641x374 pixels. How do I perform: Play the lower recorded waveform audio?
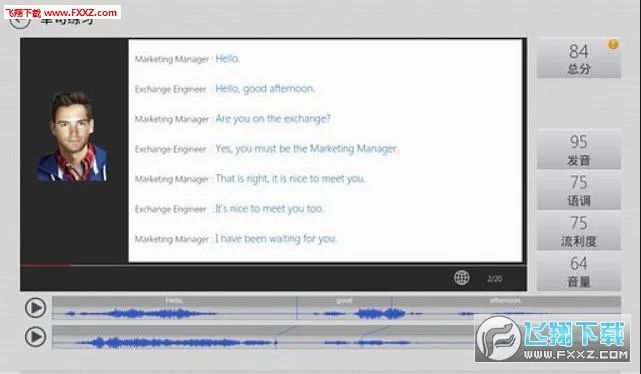click(x=36, y=337)
